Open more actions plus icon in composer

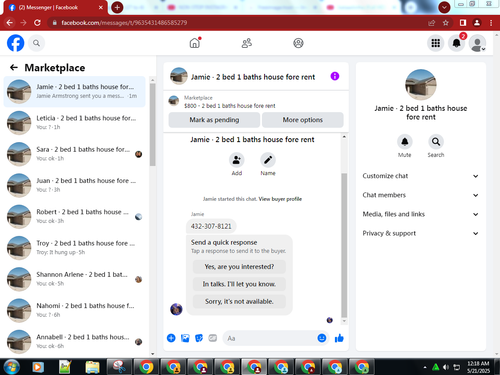tap(171, 338)
